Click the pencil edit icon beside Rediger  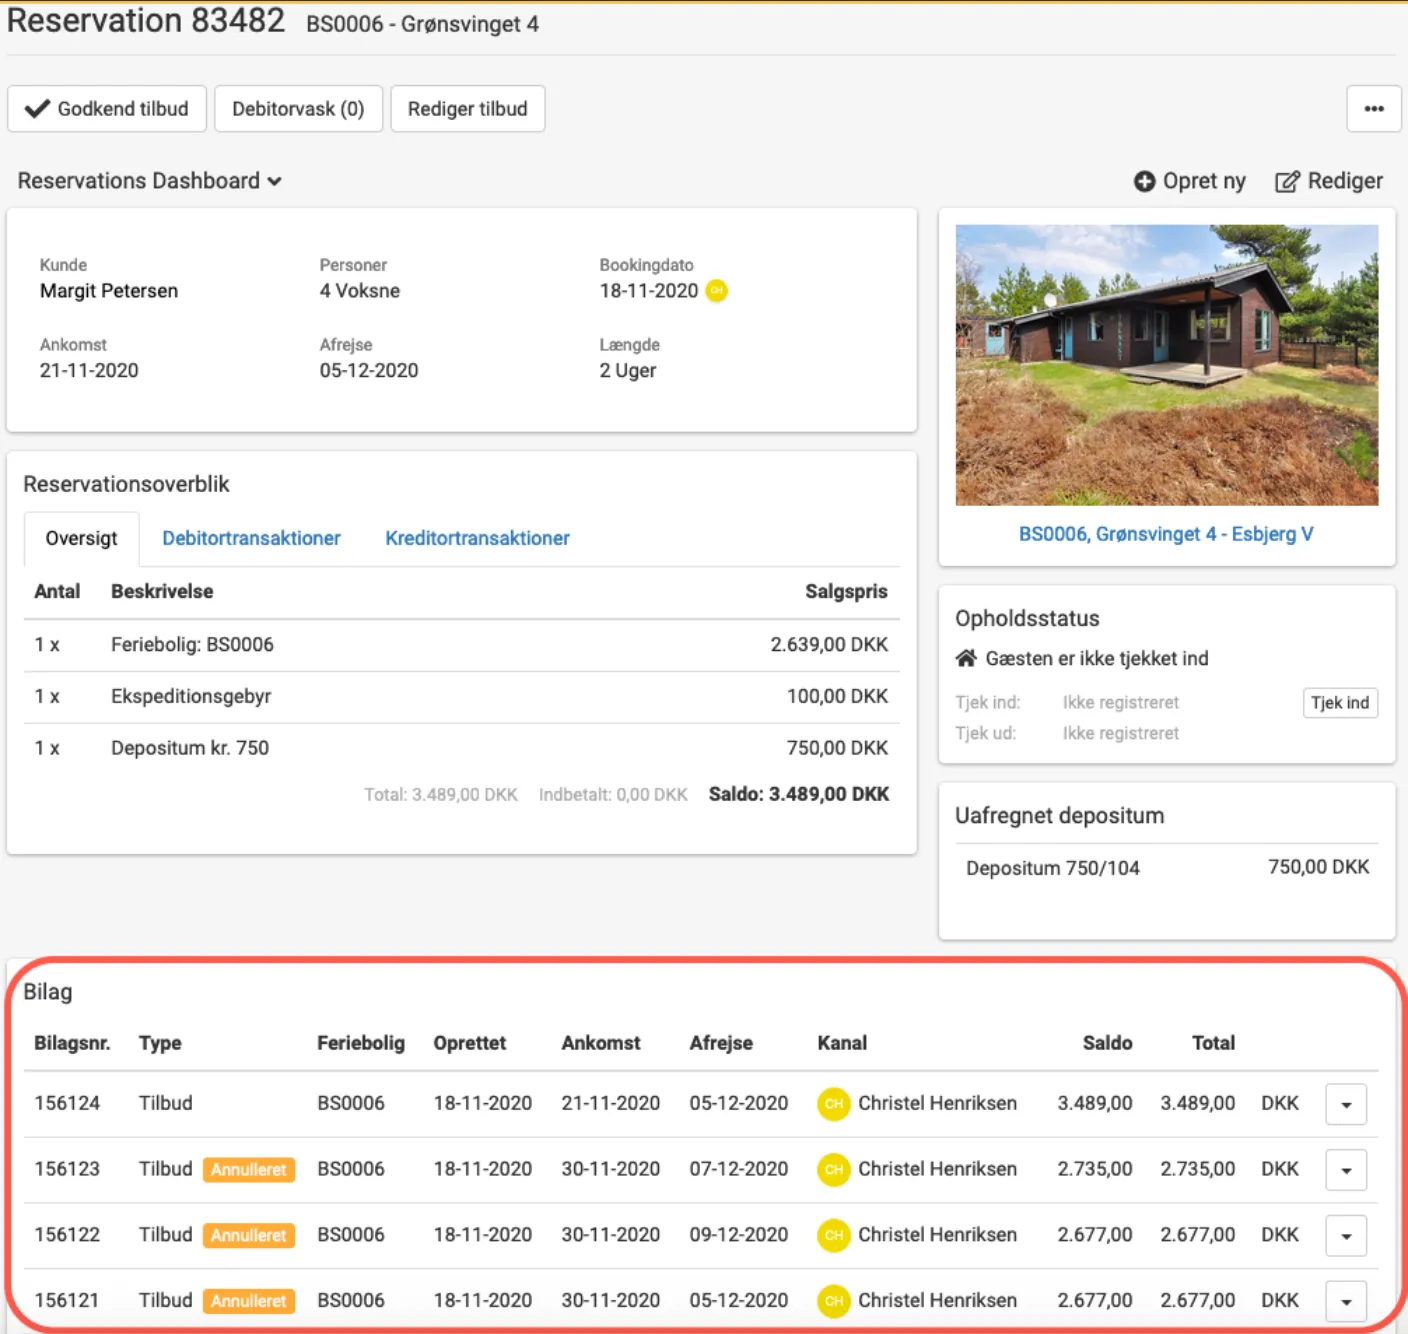pos(1287,181)
